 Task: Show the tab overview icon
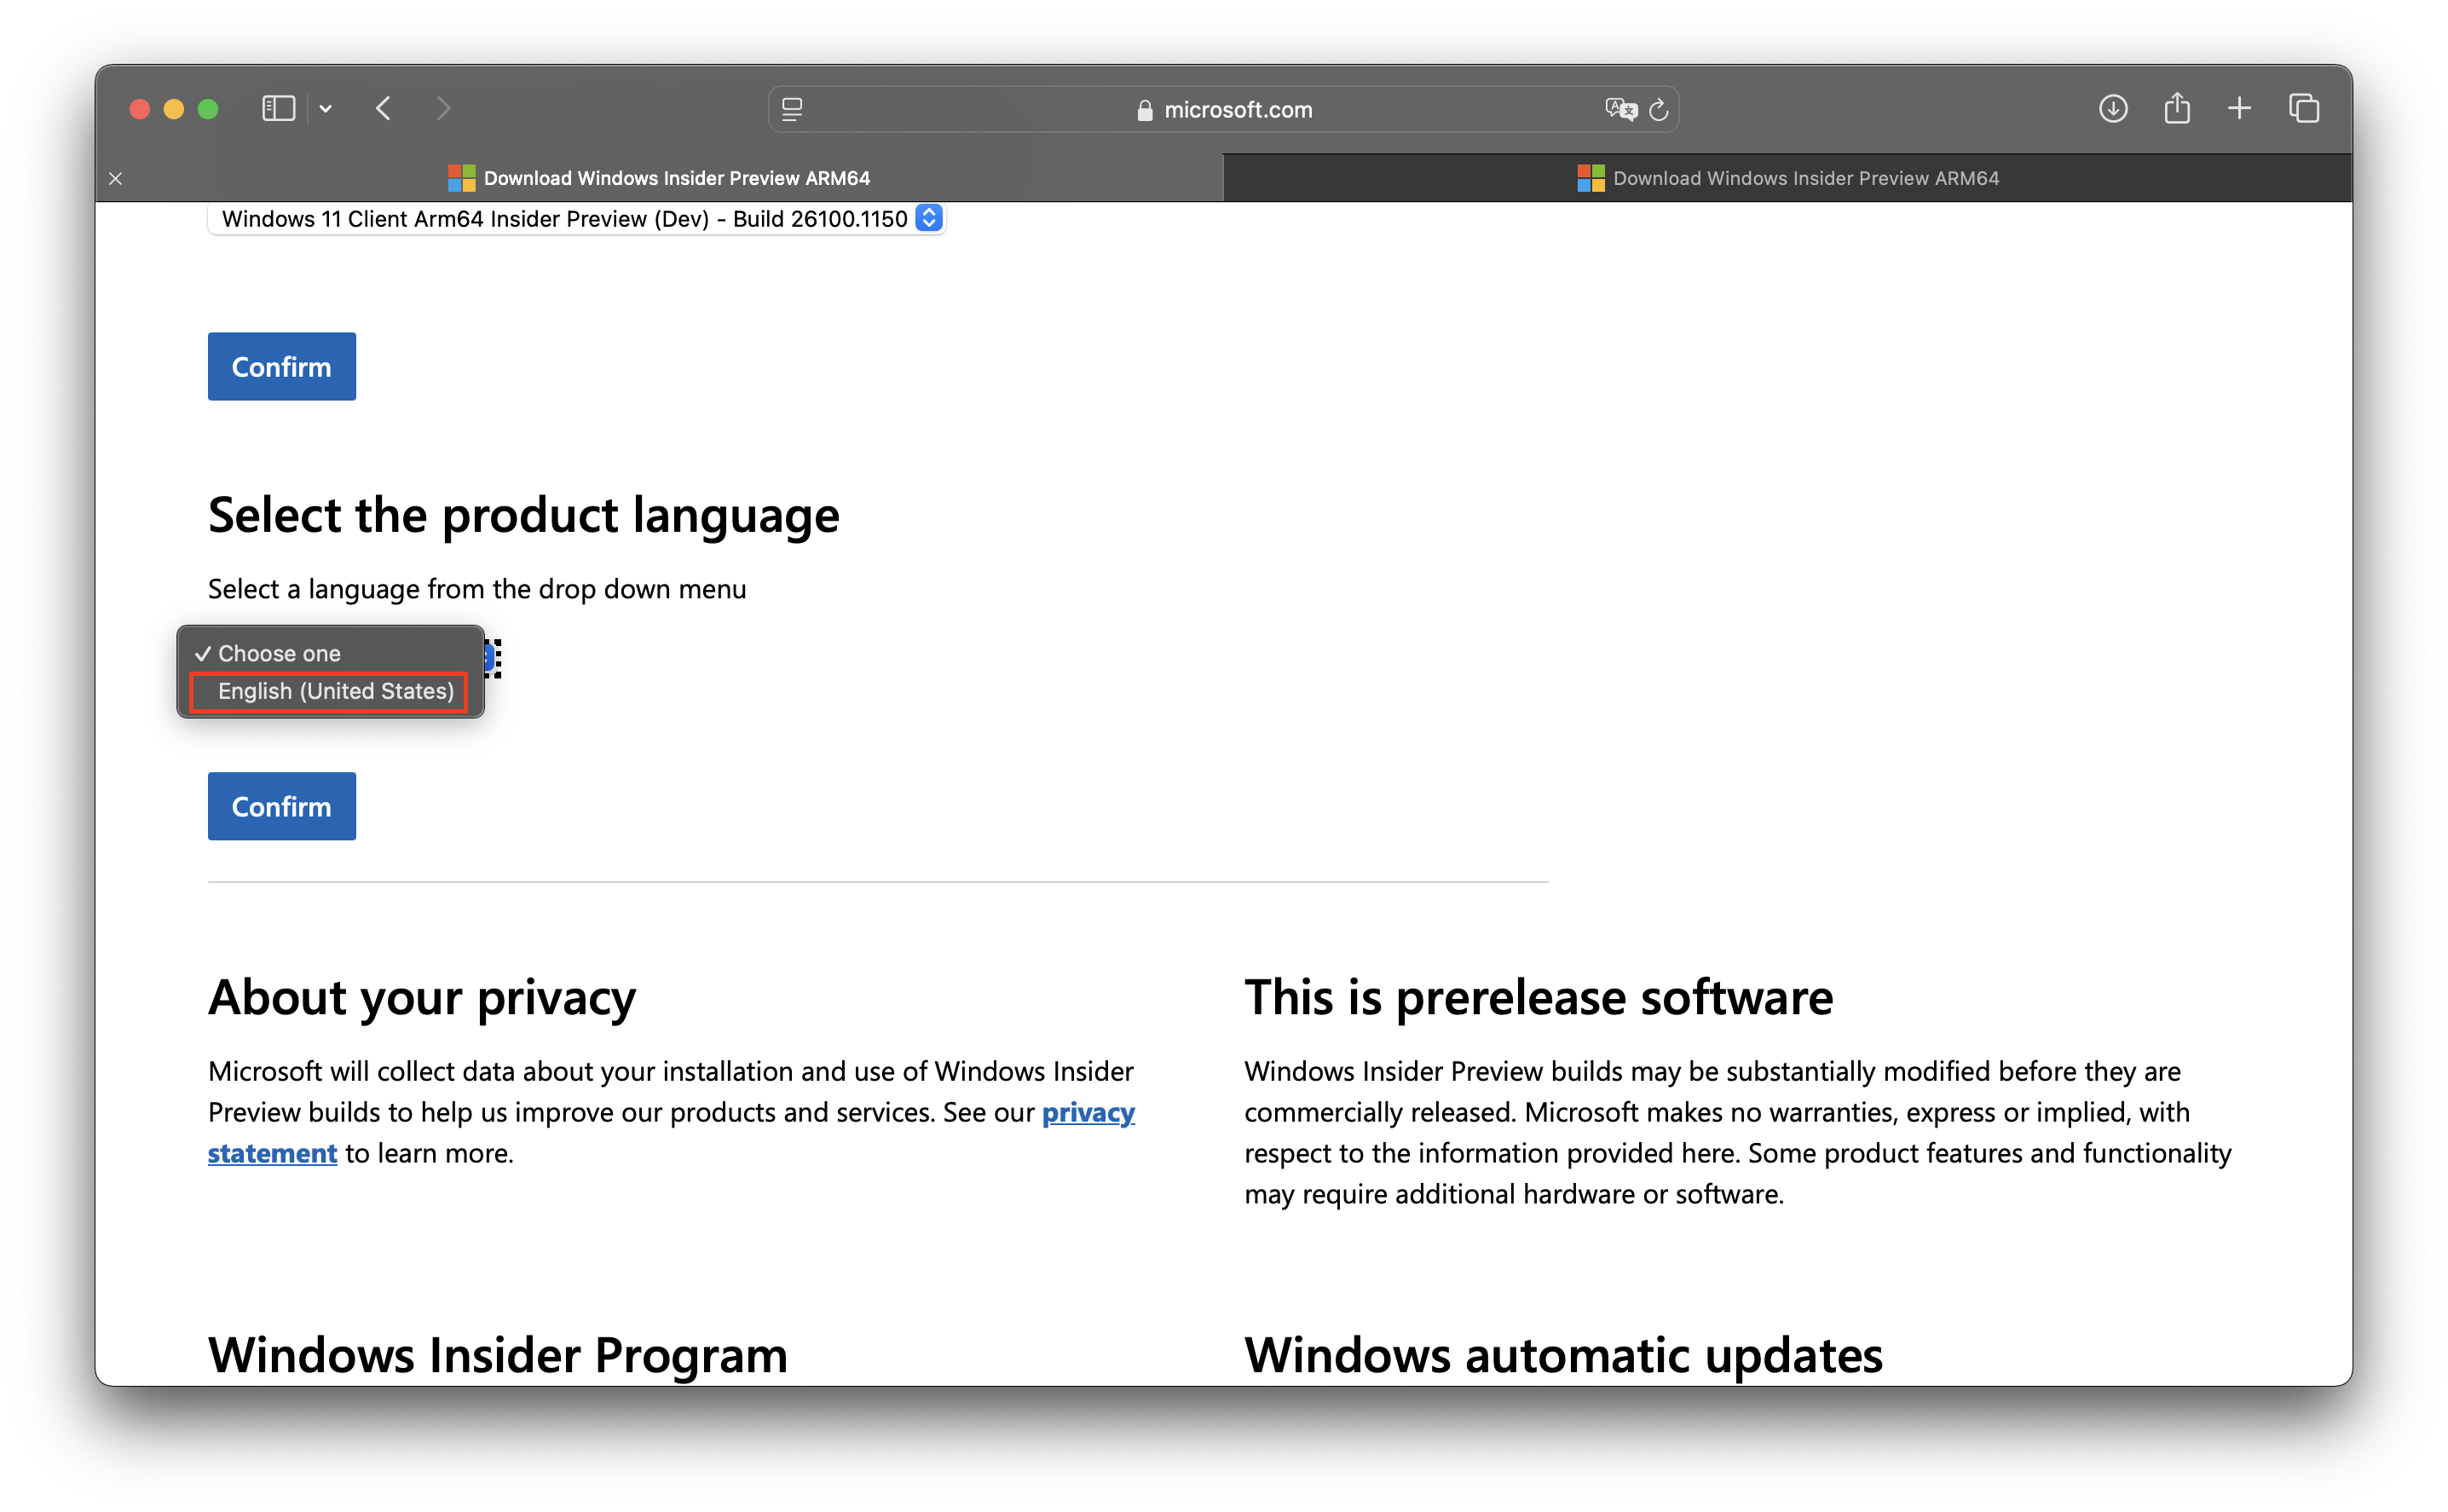2304,108
